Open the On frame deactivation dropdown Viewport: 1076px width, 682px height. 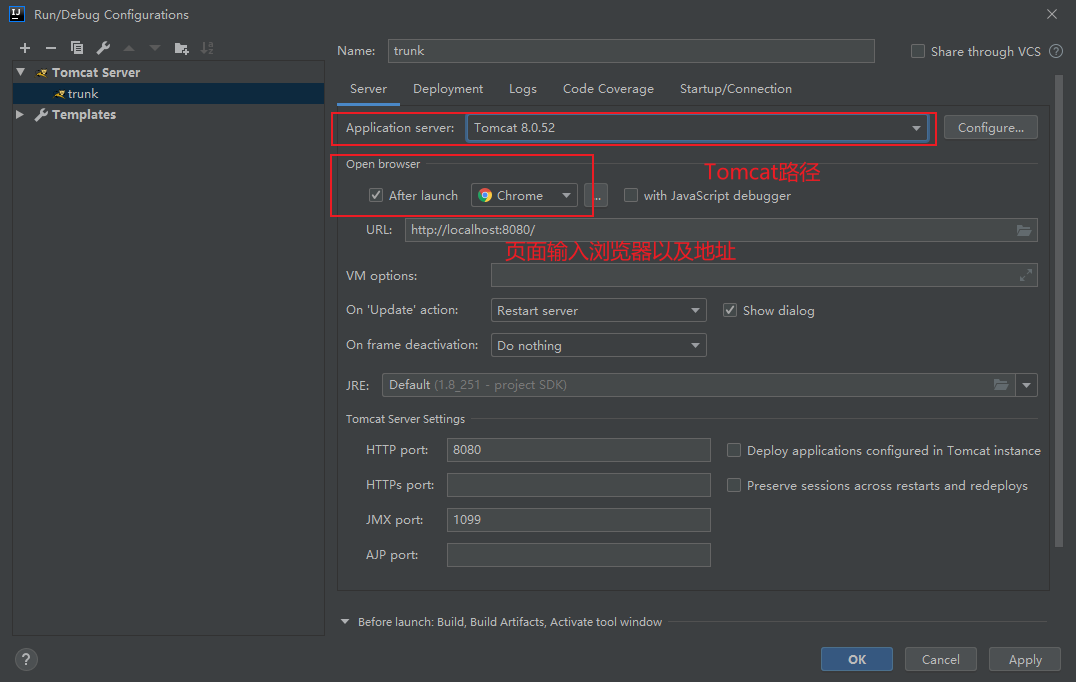click(x=598, y=345)
